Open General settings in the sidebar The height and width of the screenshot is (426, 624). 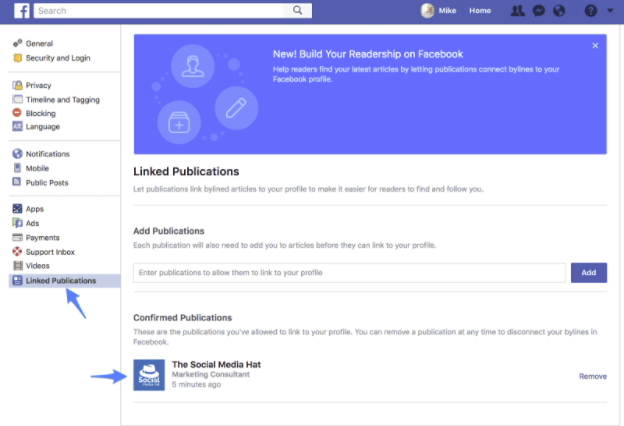point(39,44)
